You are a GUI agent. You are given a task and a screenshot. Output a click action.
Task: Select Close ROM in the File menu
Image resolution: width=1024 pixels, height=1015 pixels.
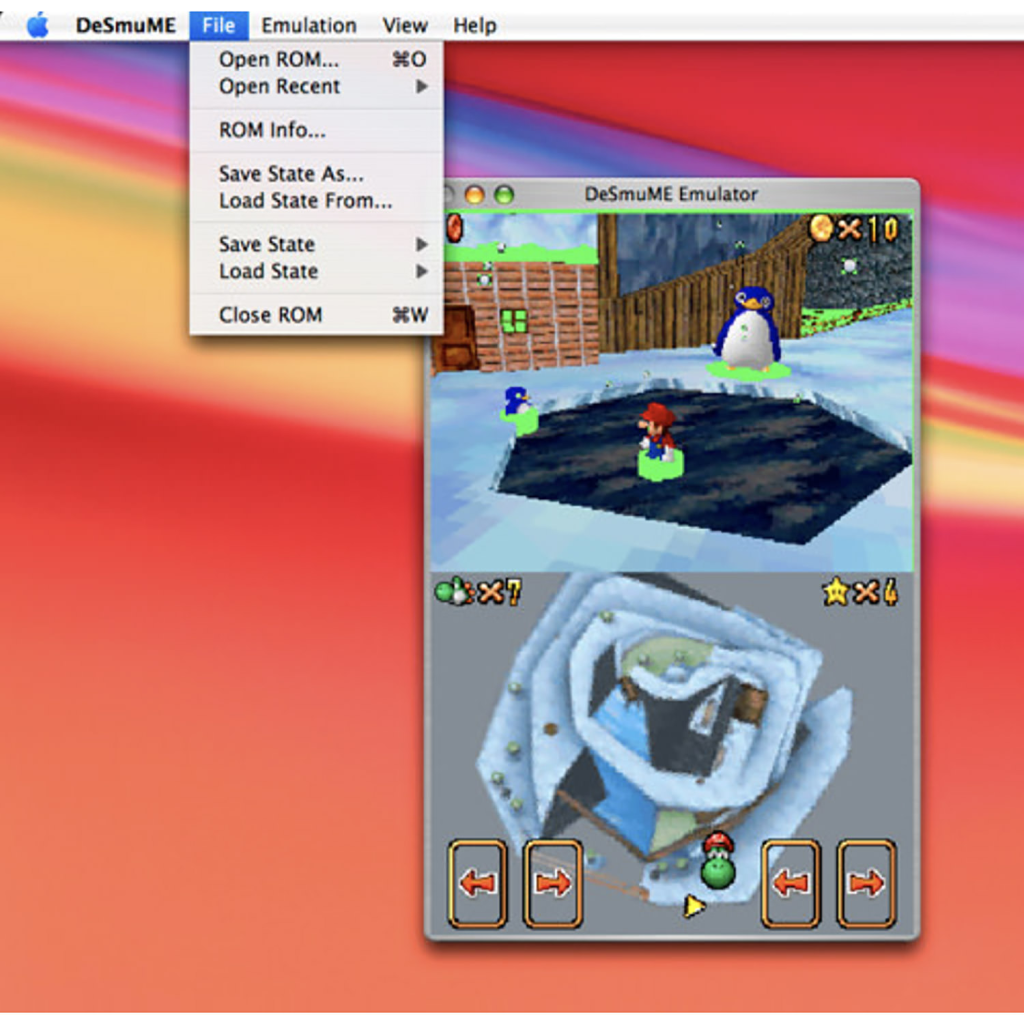tap(271, 315)
